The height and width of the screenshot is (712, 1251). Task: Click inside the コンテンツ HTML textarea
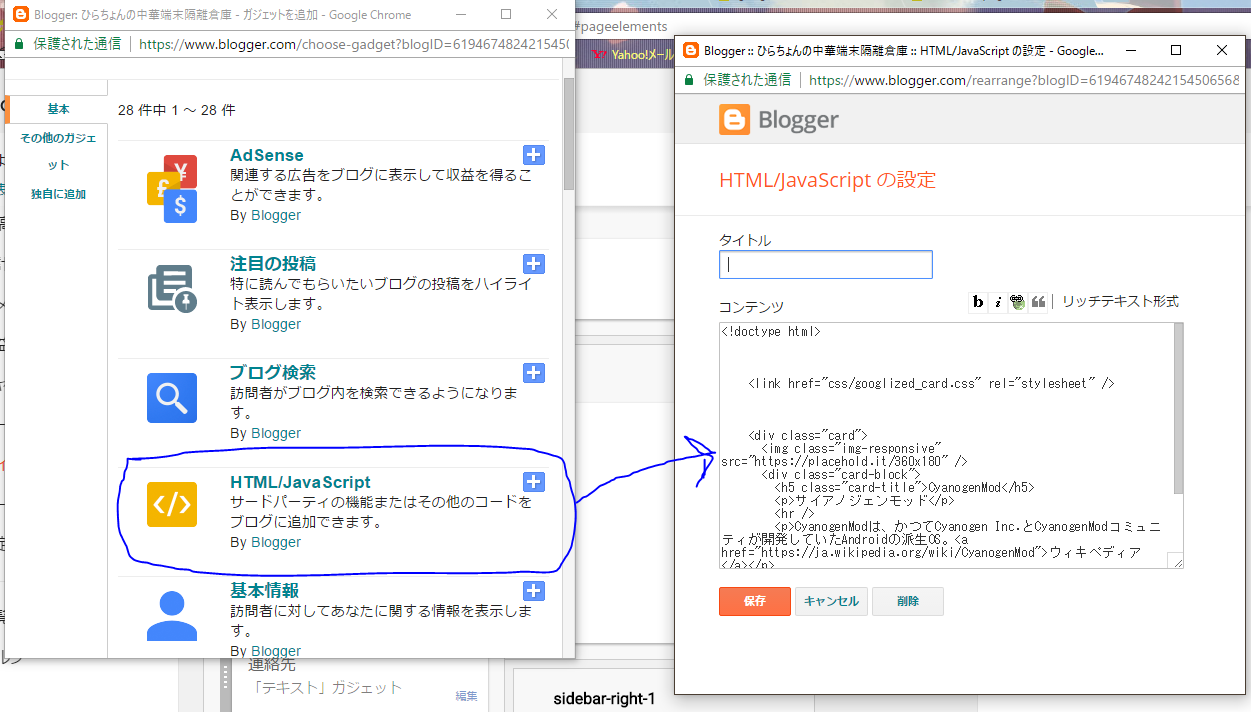(x=945, y=445)
